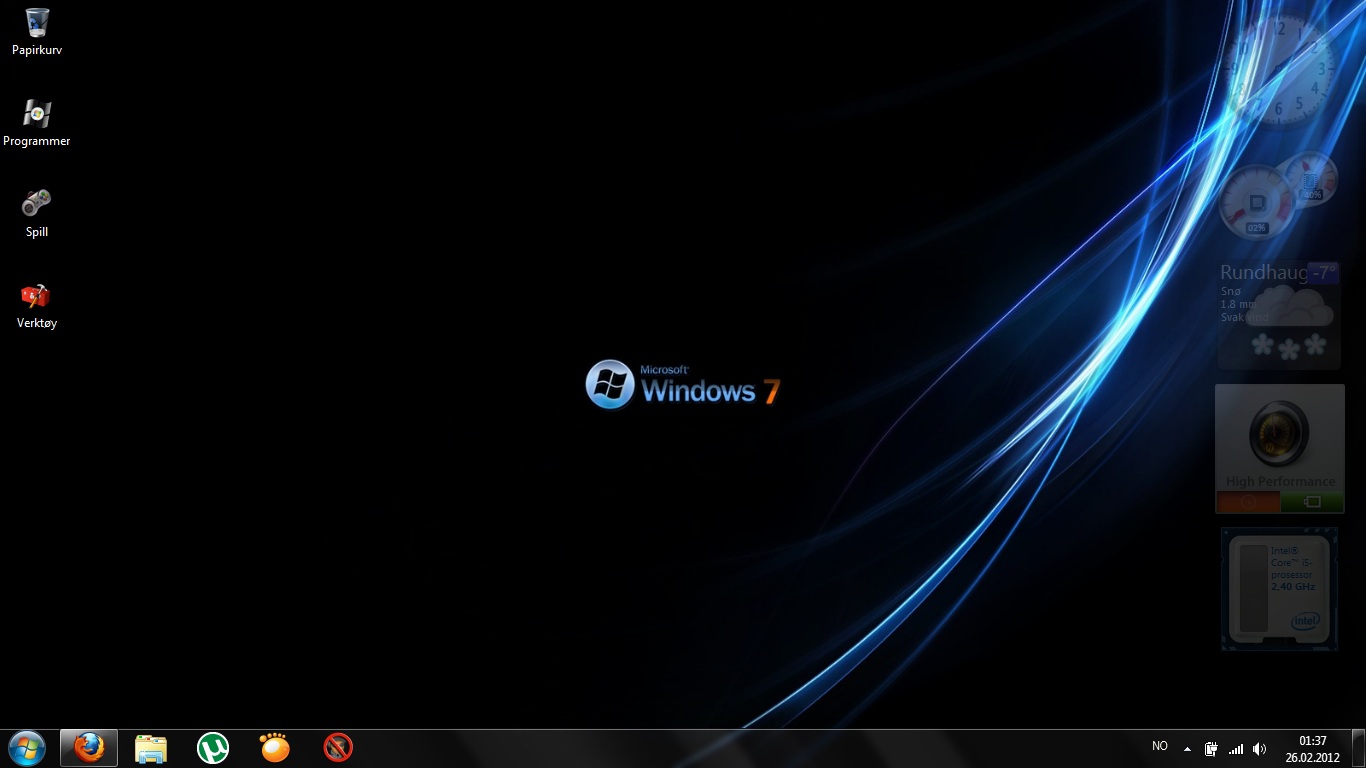
Task: Open the Windows Start menu orb
Action: (27, 748)
